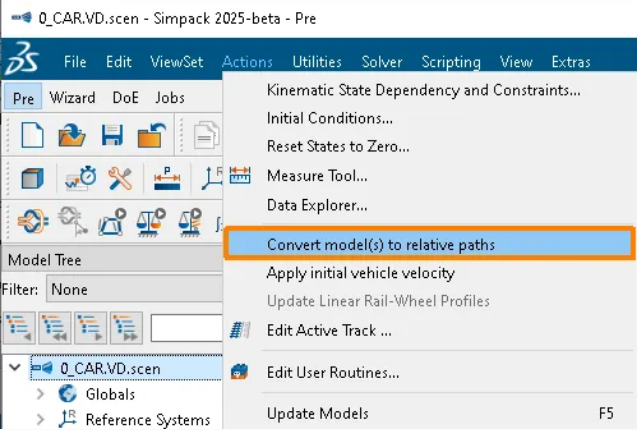Choose Kinematic State Dependency and Constraints
The width and height of the screenshot is (637, 430).
[423, 90]
